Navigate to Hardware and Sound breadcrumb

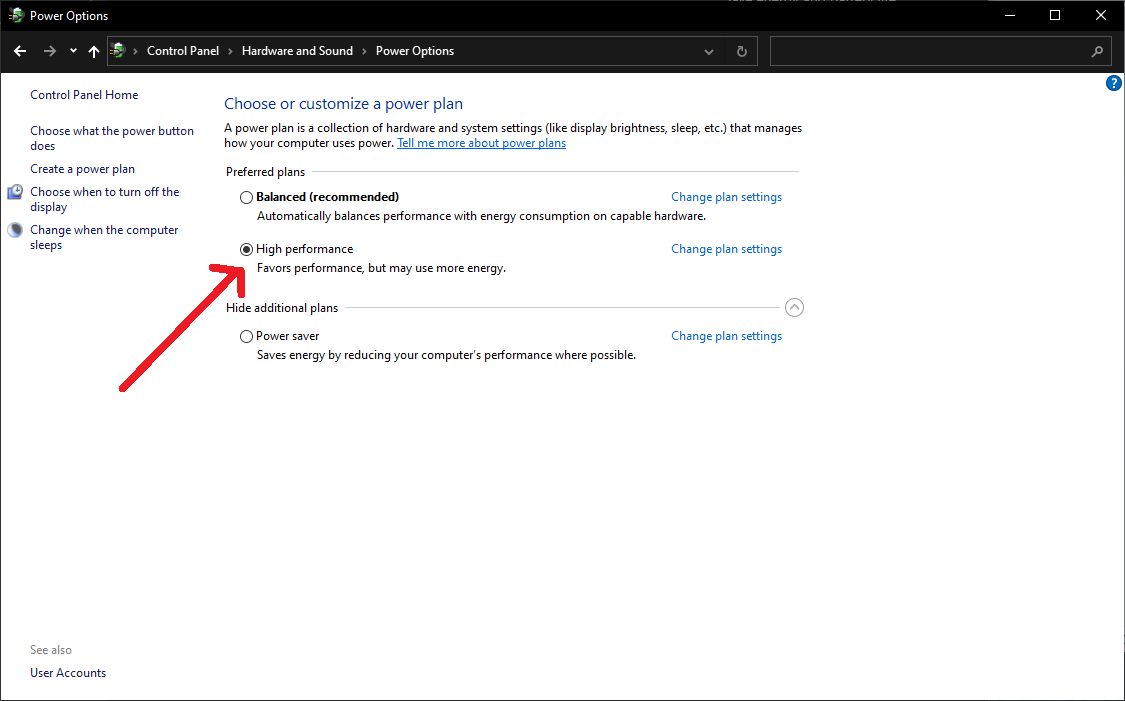(x=297, y=51)
